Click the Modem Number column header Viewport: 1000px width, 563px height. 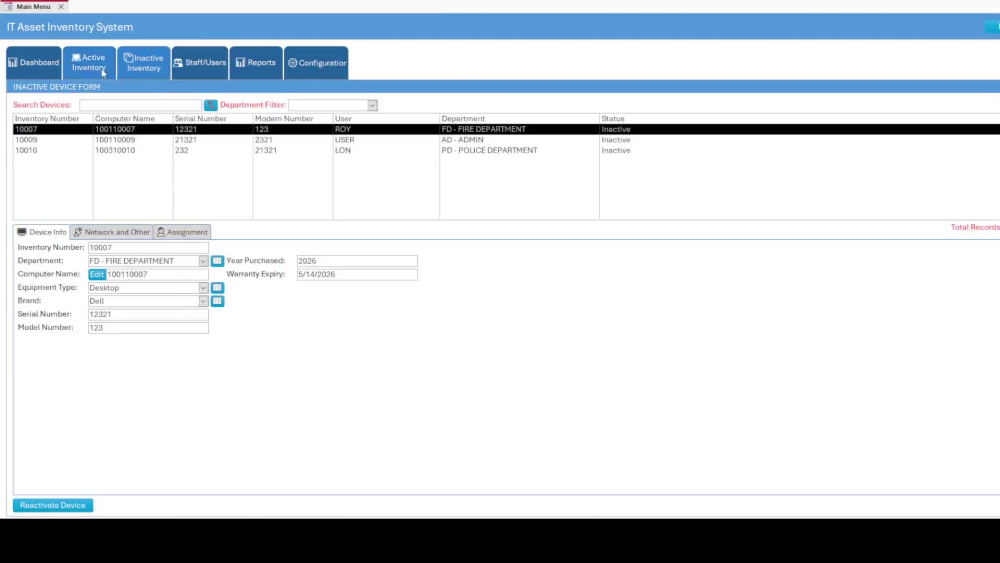pos(284,119)
